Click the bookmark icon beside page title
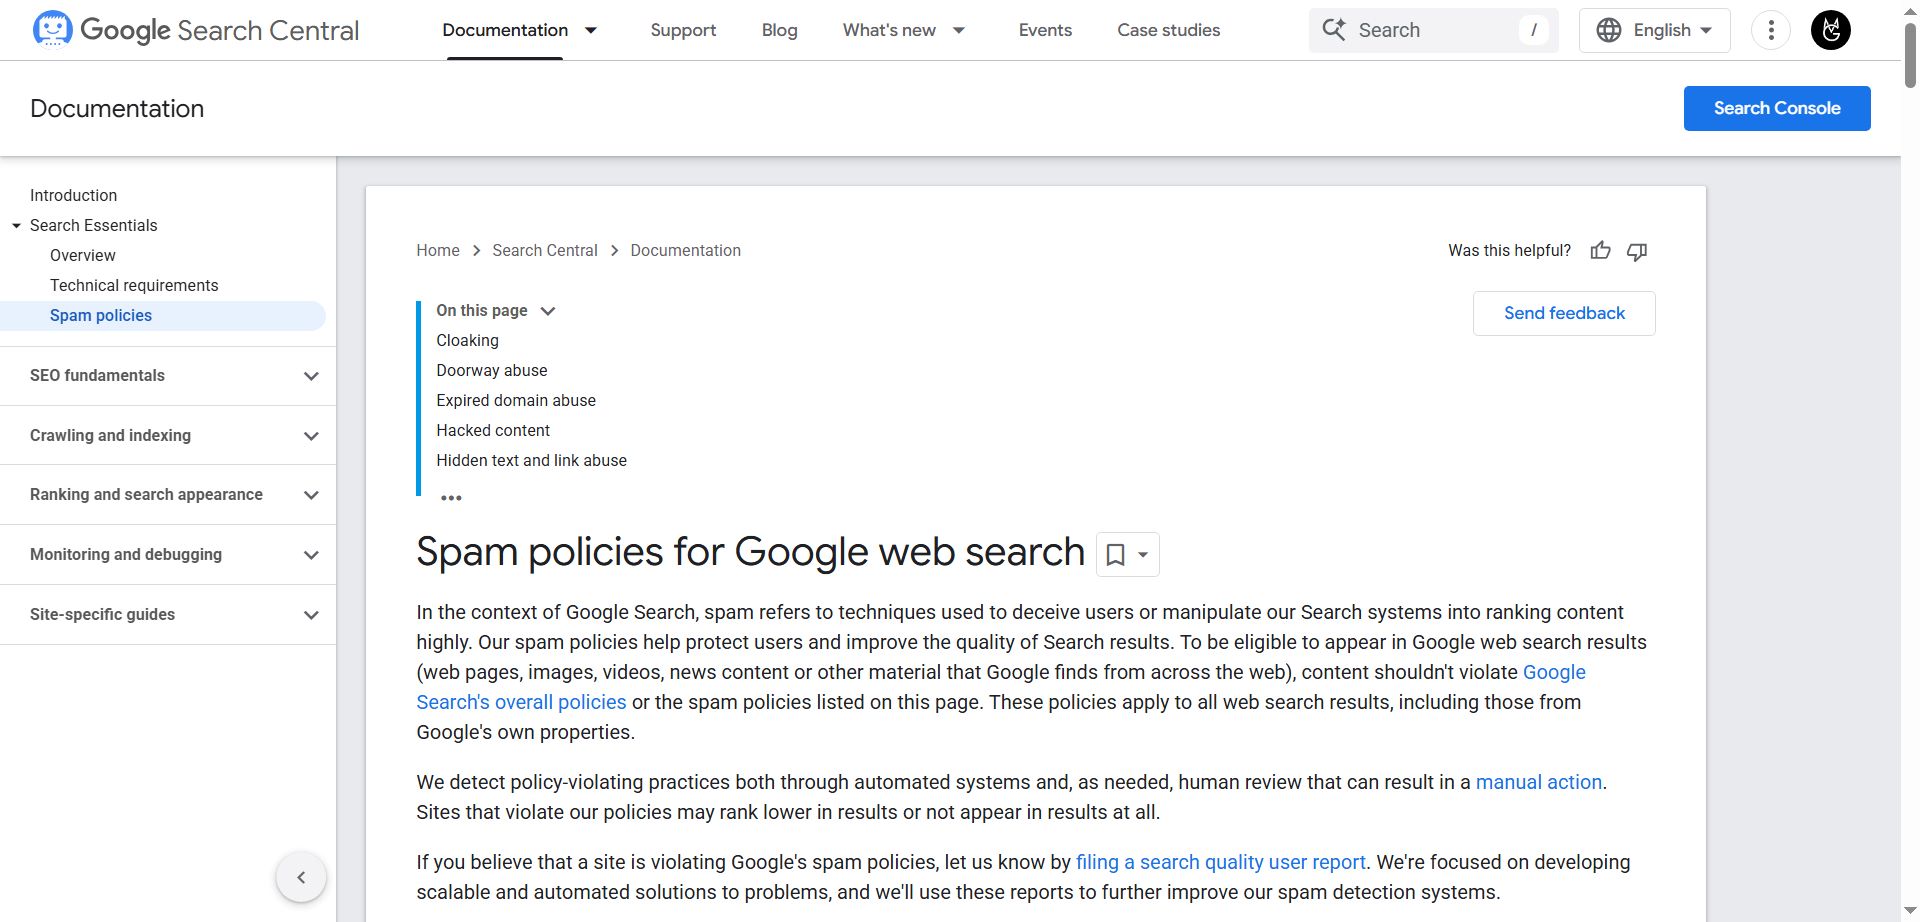Screen dimensions: 1920x922 coord(1116,554)
